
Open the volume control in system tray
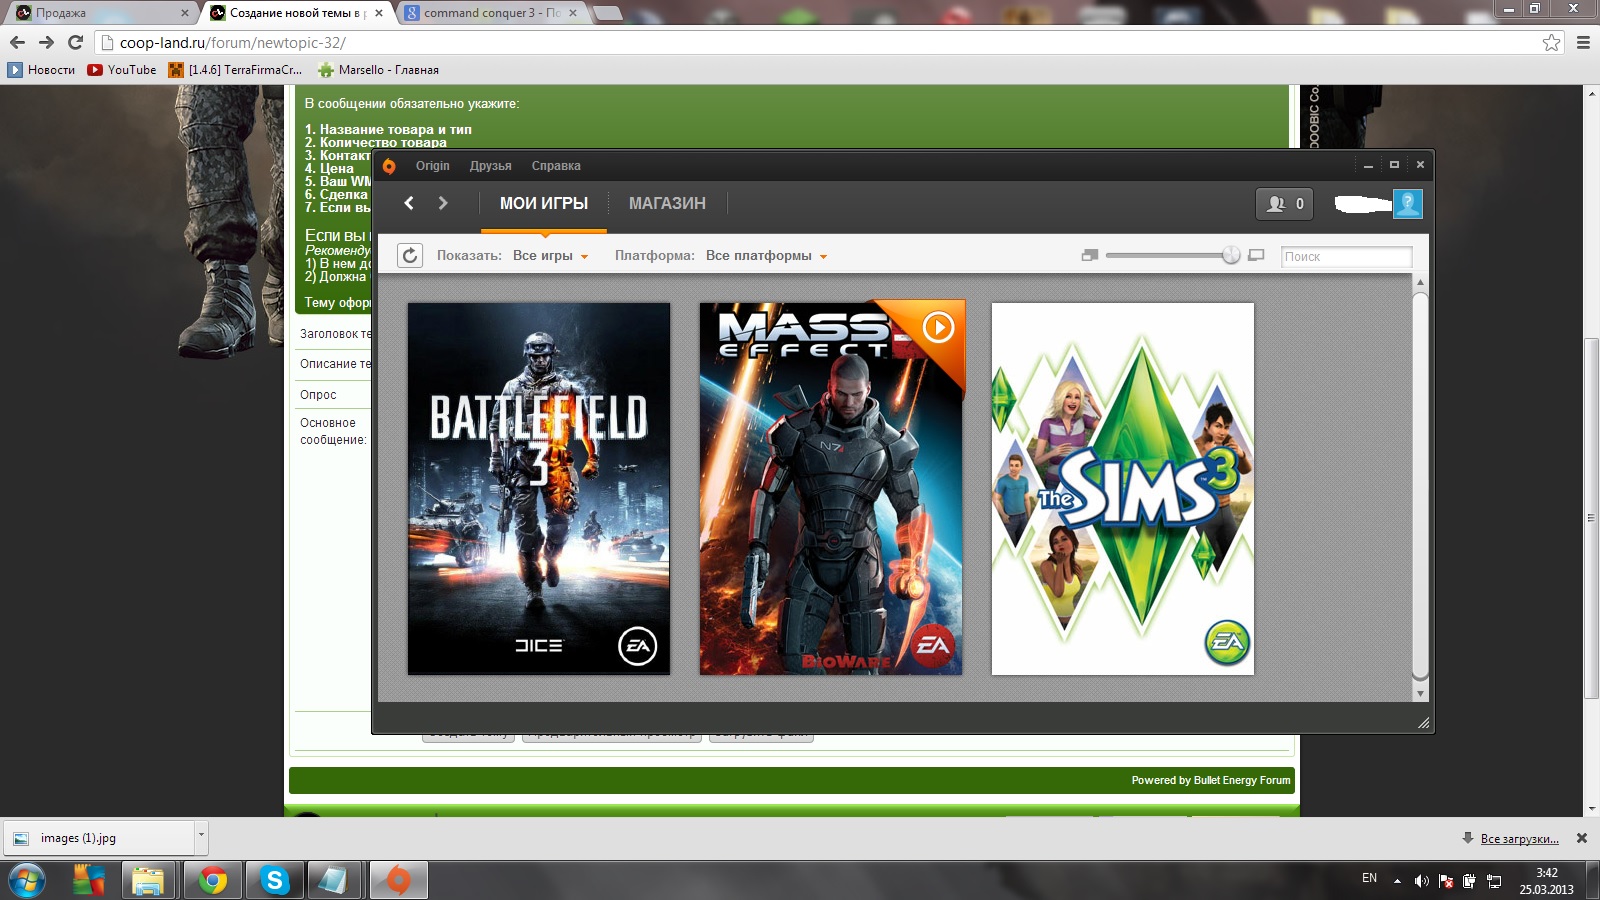coord(1421,881)
